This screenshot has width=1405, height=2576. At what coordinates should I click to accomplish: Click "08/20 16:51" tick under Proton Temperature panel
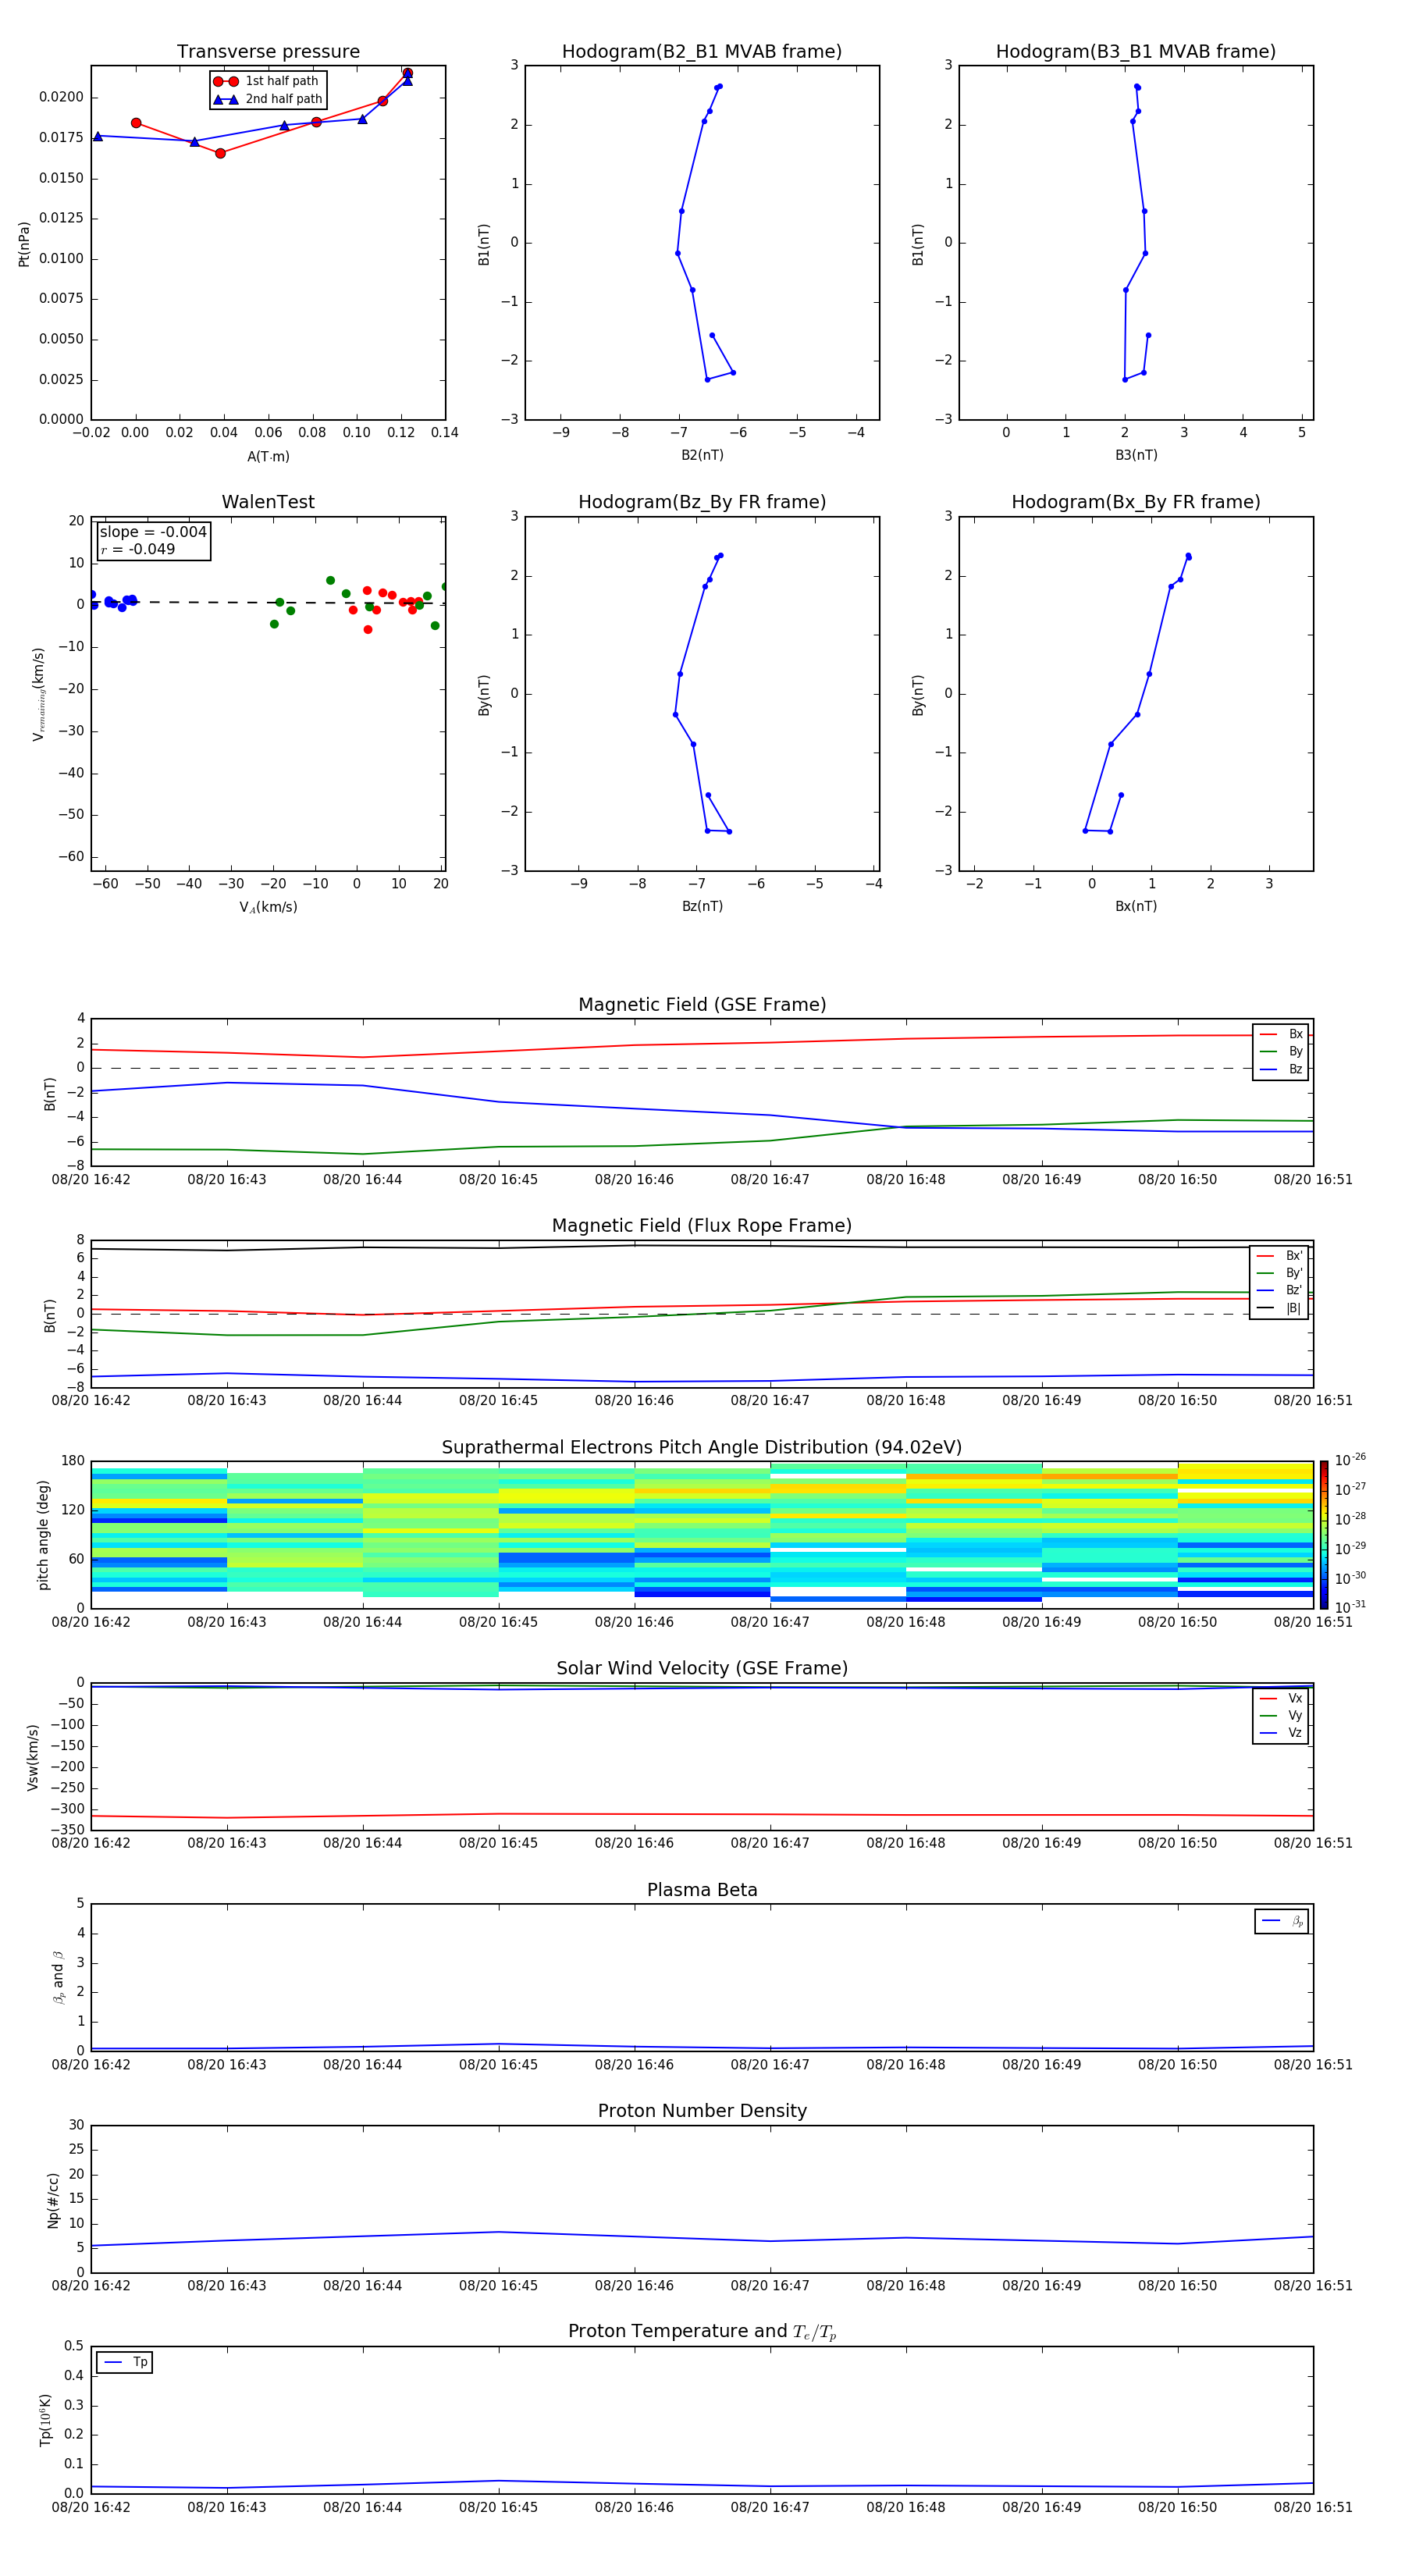(1313, 2508)
